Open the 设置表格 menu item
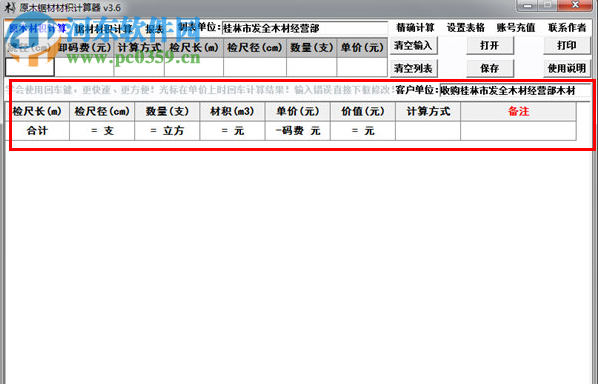Viewport: 598px width, 384px height. pyautogui.click(x=466, y=27)
